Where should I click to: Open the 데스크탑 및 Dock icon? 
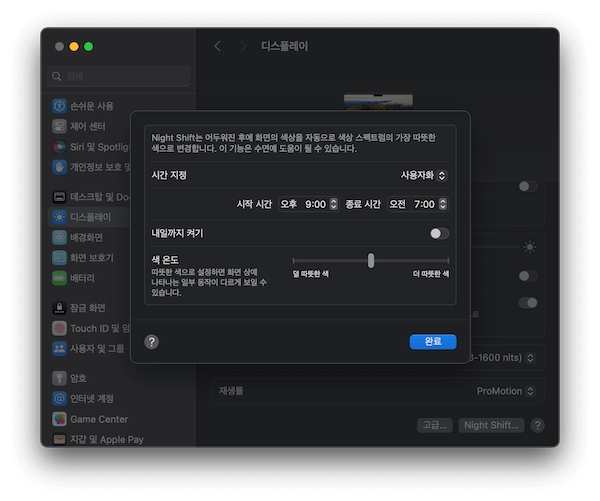pos(59,197)
